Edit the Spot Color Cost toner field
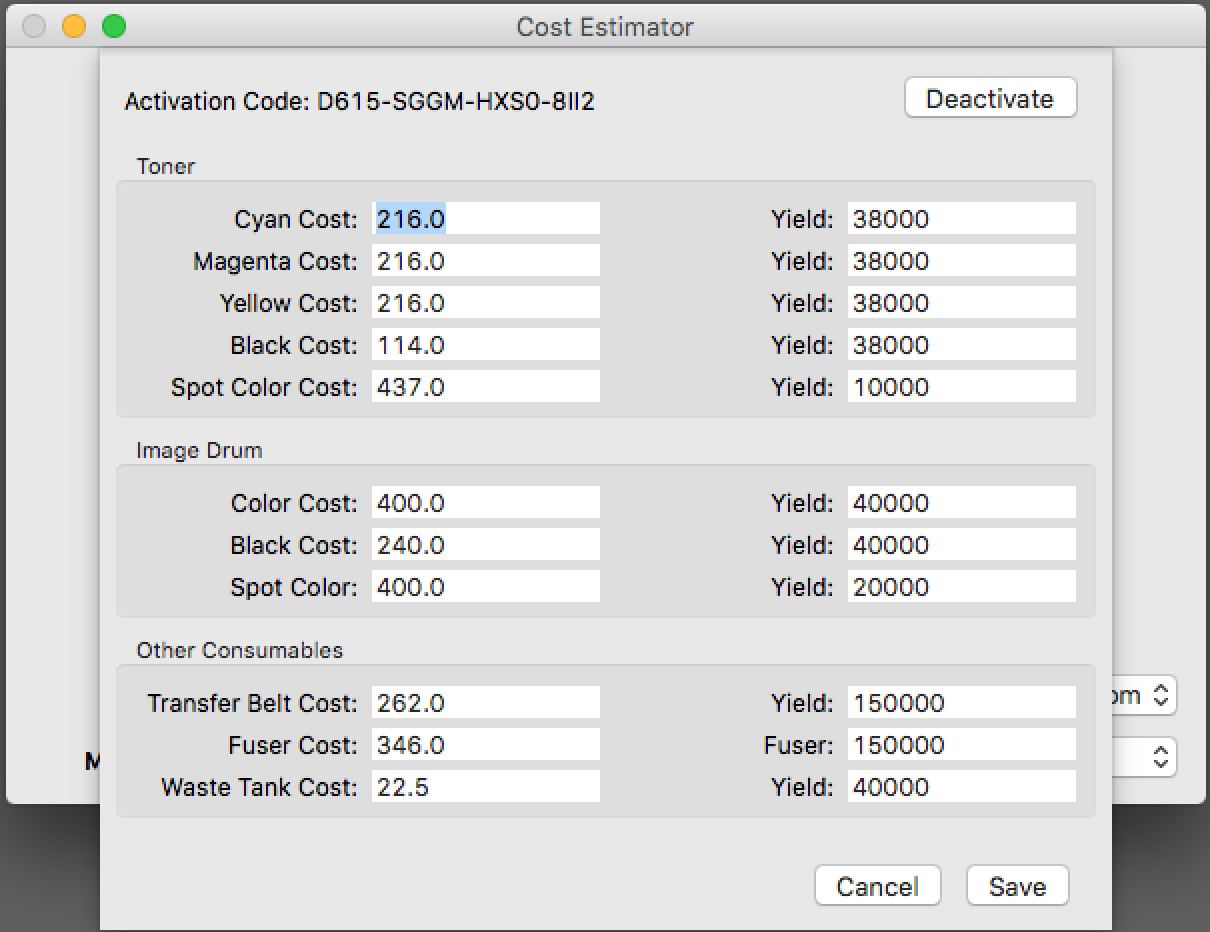1210x932 pixels. 486,387
